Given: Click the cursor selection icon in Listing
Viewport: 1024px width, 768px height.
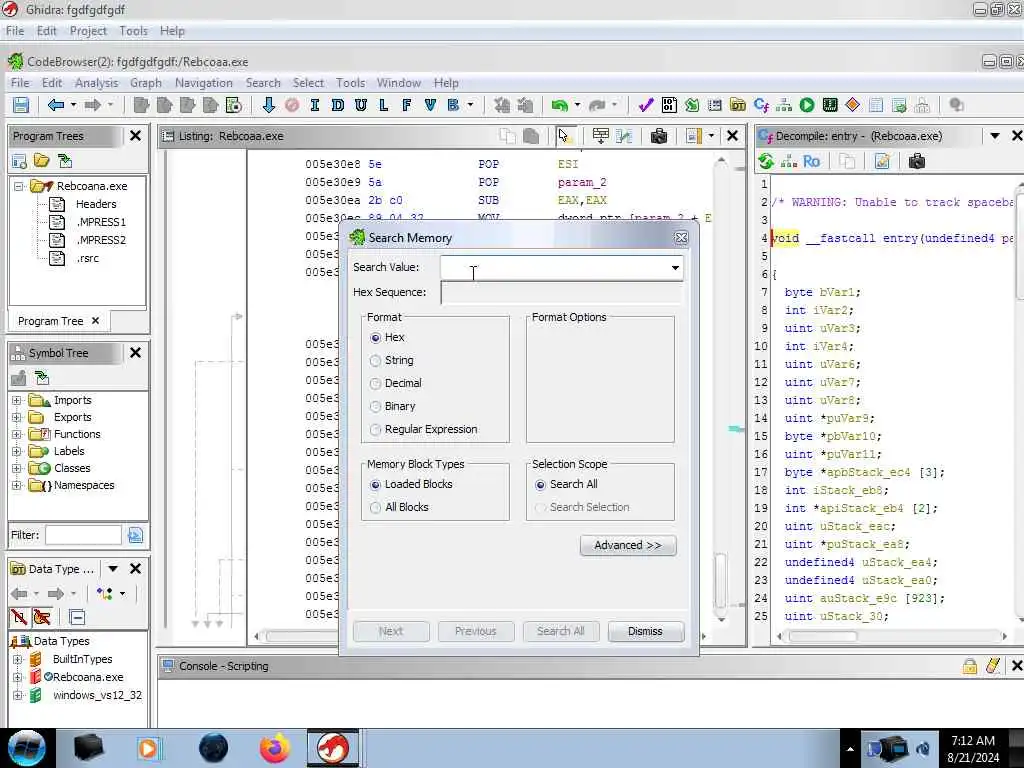Looking at the screenshot, I should (564, 136).
